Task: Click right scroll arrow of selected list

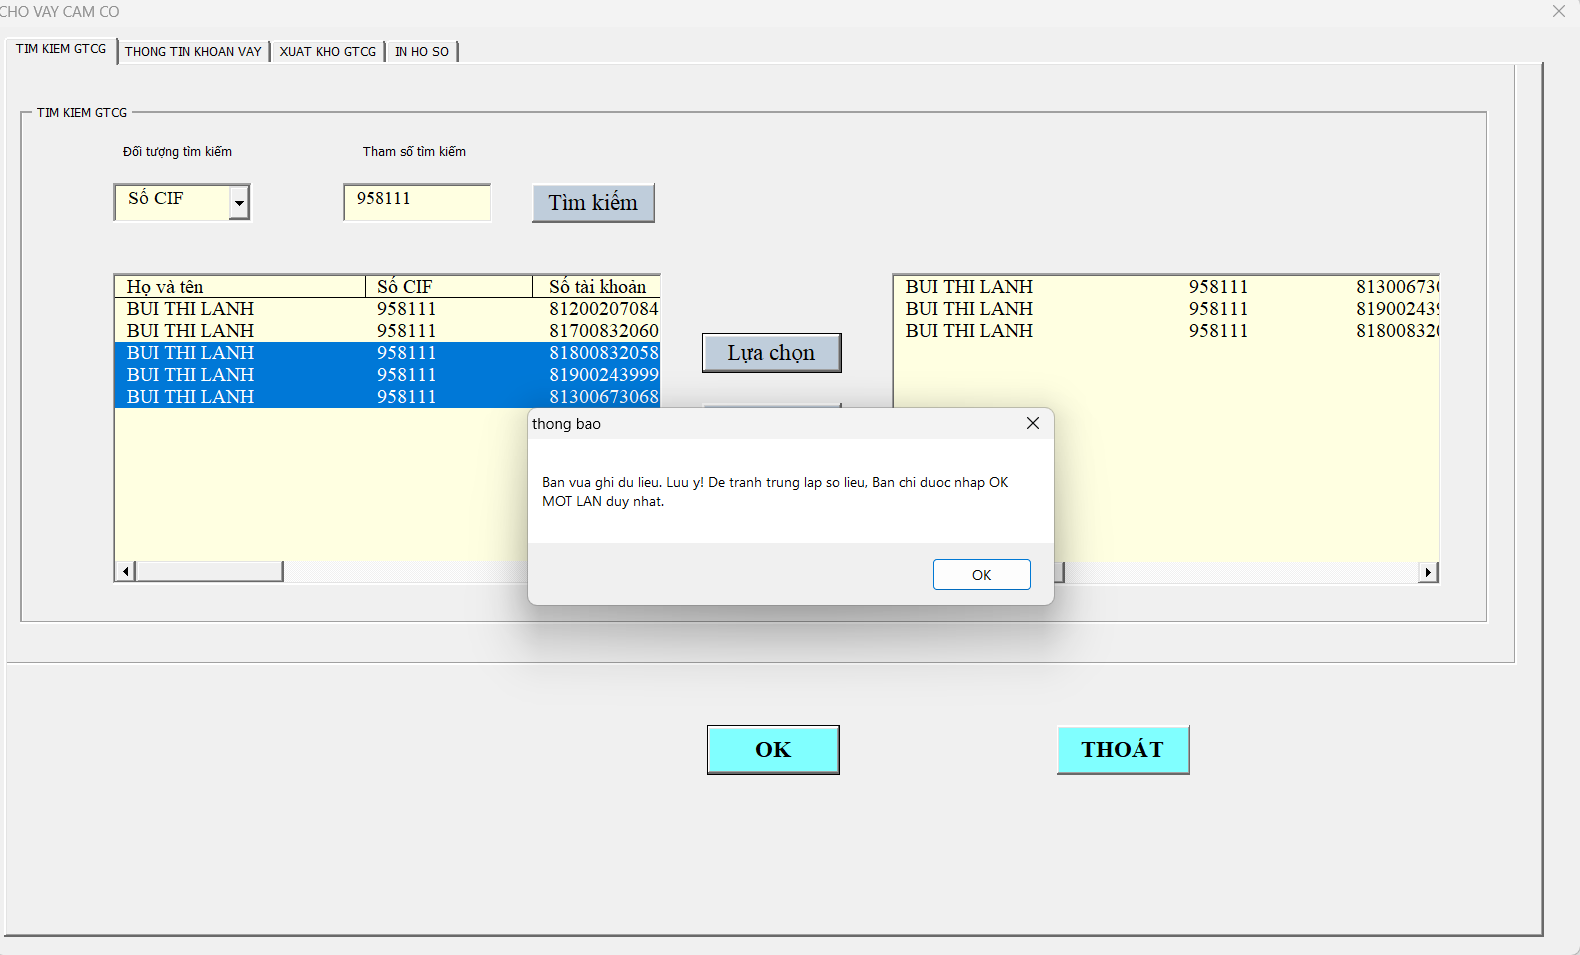Action: (x=1428, y=572)
